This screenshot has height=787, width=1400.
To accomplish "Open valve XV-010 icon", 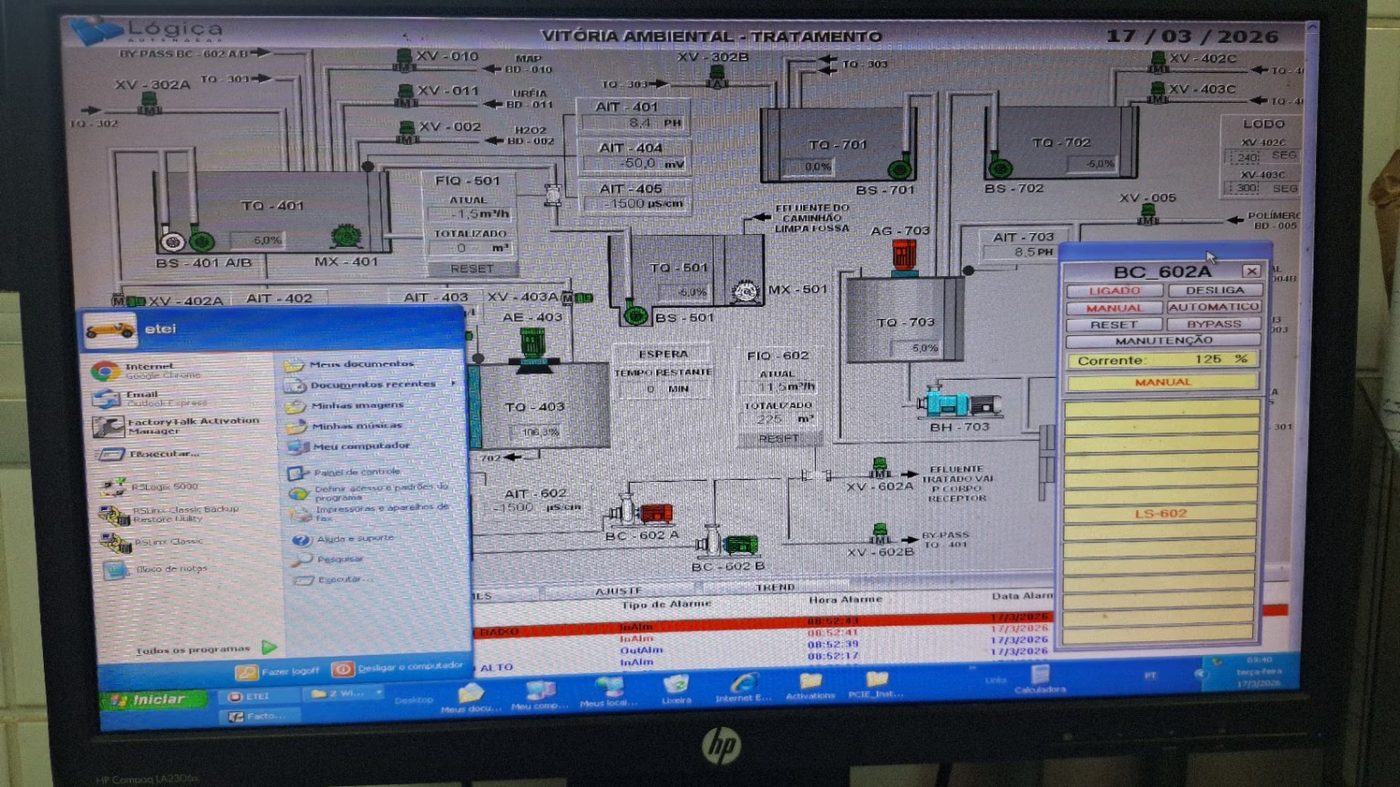I will pos(405,59).
